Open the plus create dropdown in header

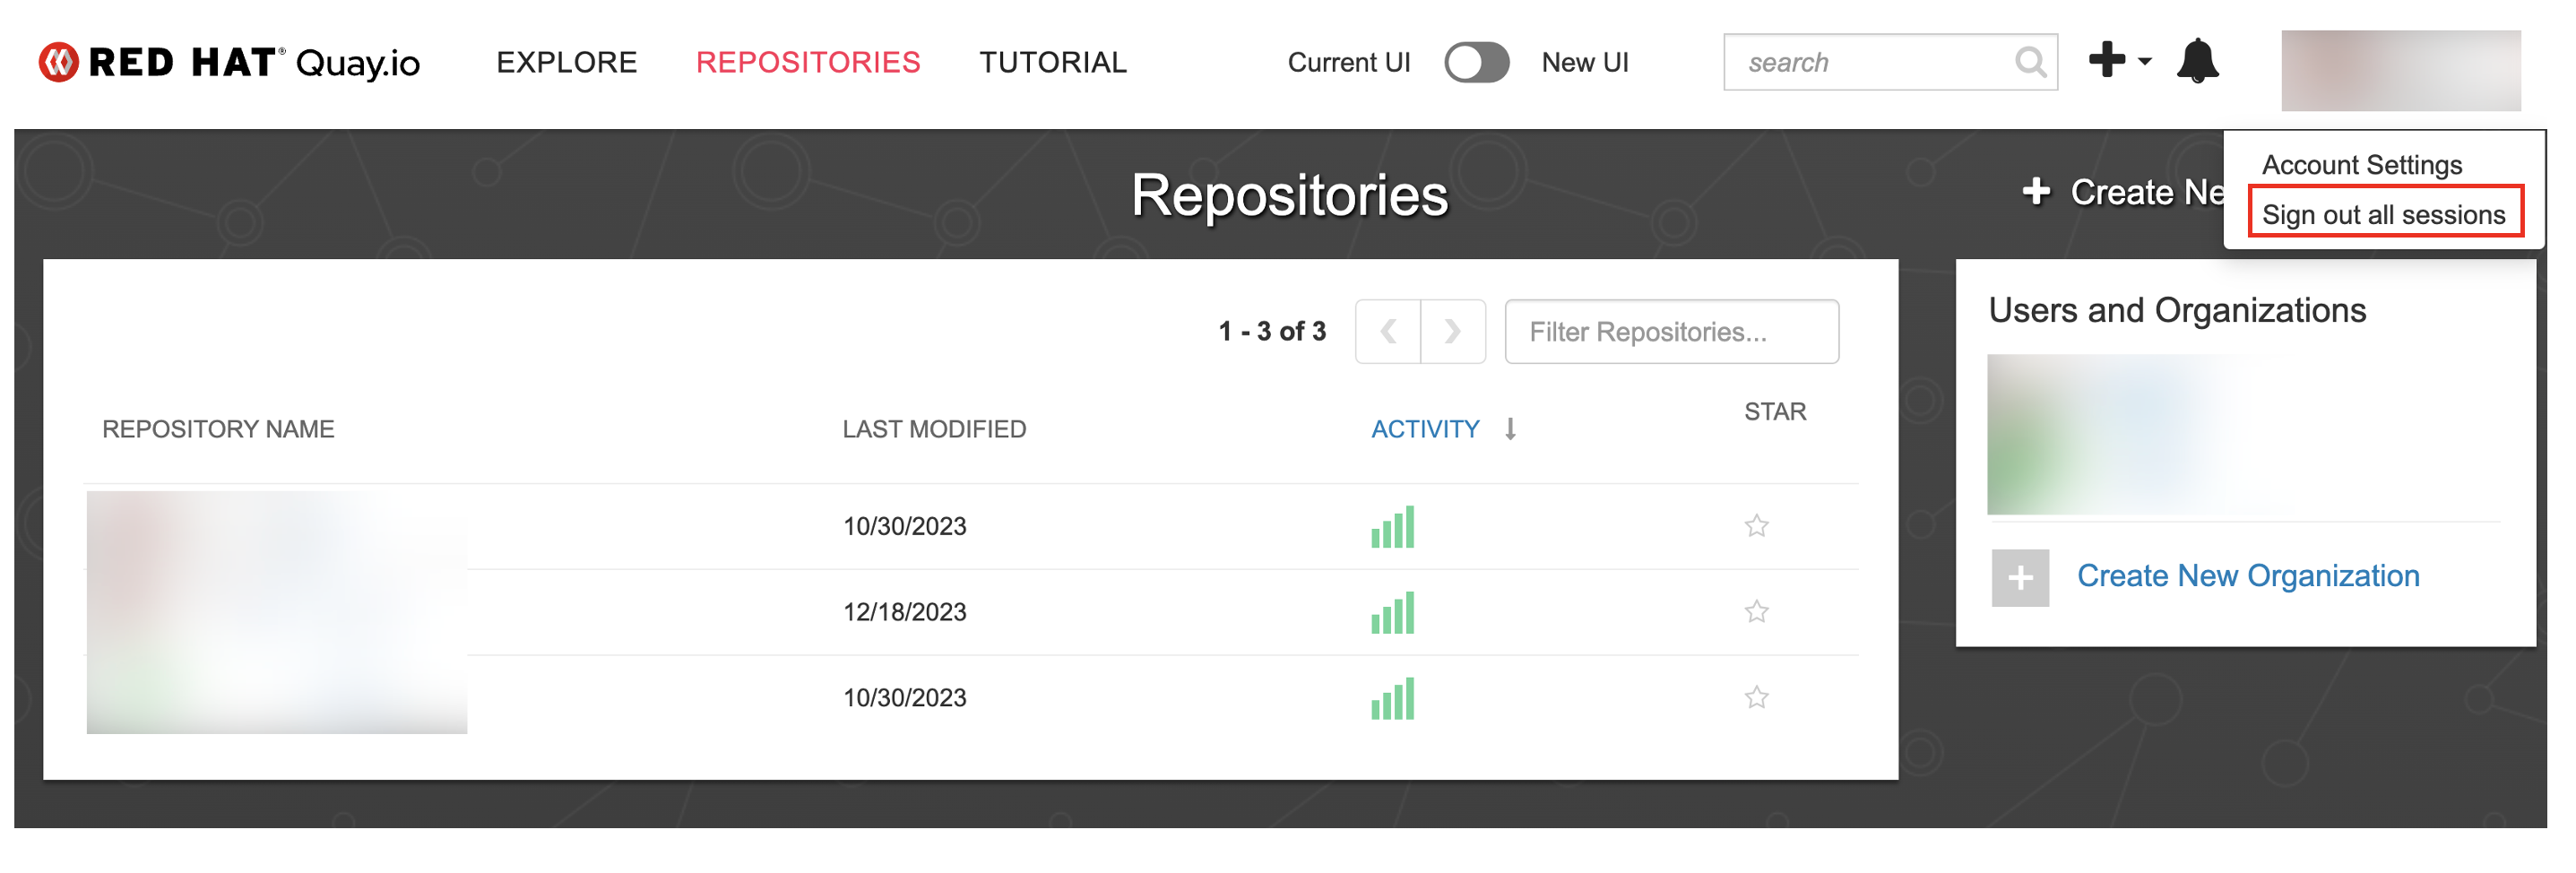[x=2118, y=60]
